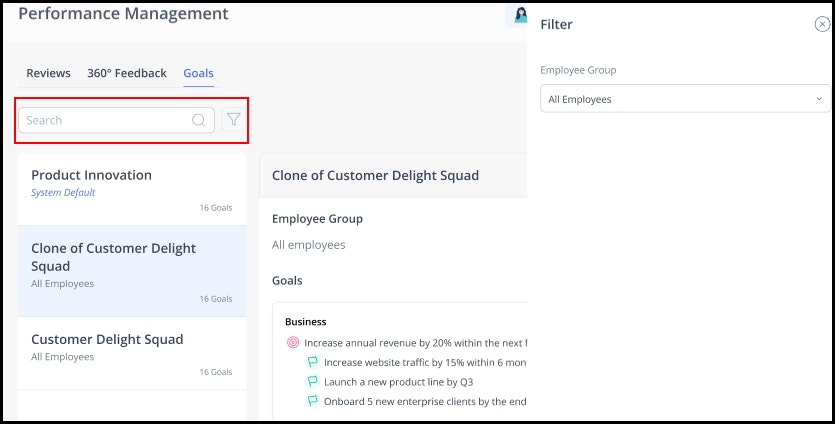
Task: Expand dropdown using the chevron arrow
Action: (x=819, y=99)
